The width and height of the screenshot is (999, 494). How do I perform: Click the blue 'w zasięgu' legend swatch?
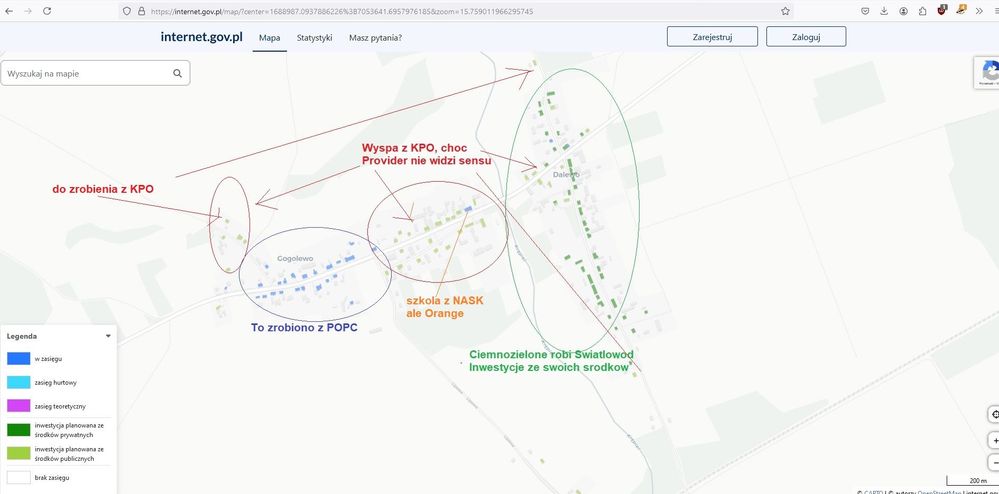18,358
